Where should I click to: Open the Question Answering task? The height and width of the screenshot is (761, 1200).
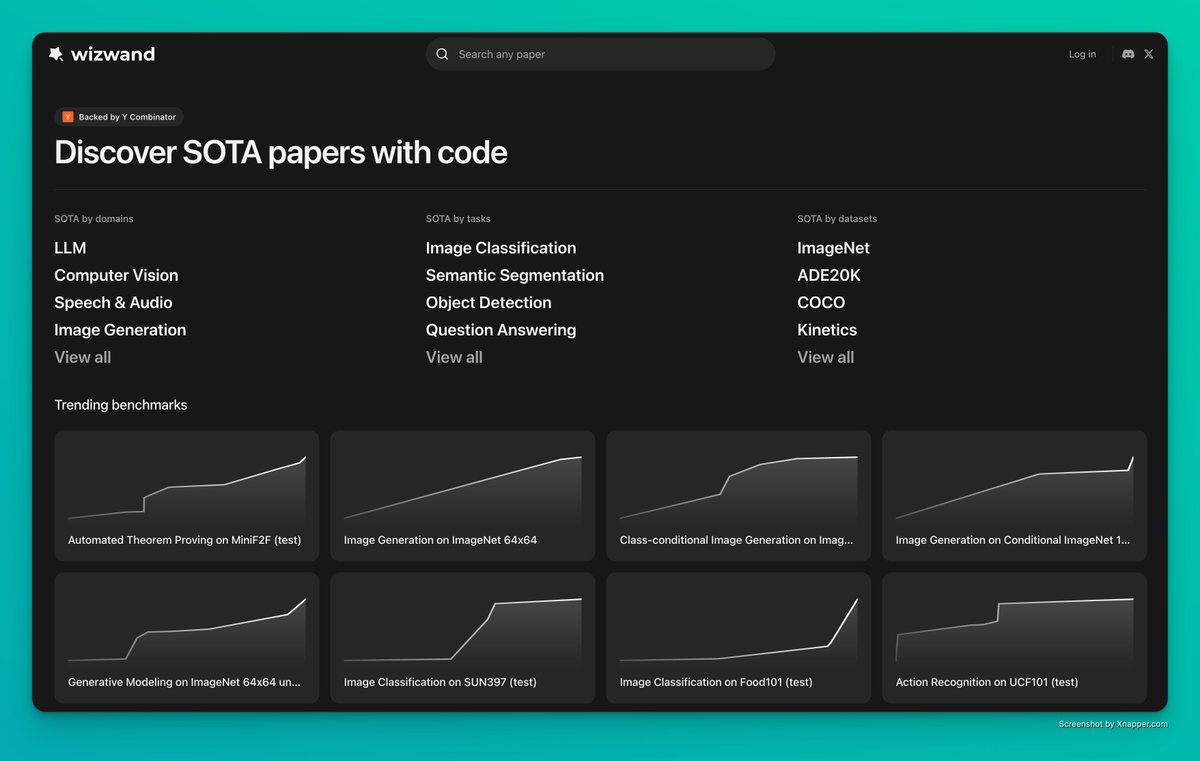(501, 330)
